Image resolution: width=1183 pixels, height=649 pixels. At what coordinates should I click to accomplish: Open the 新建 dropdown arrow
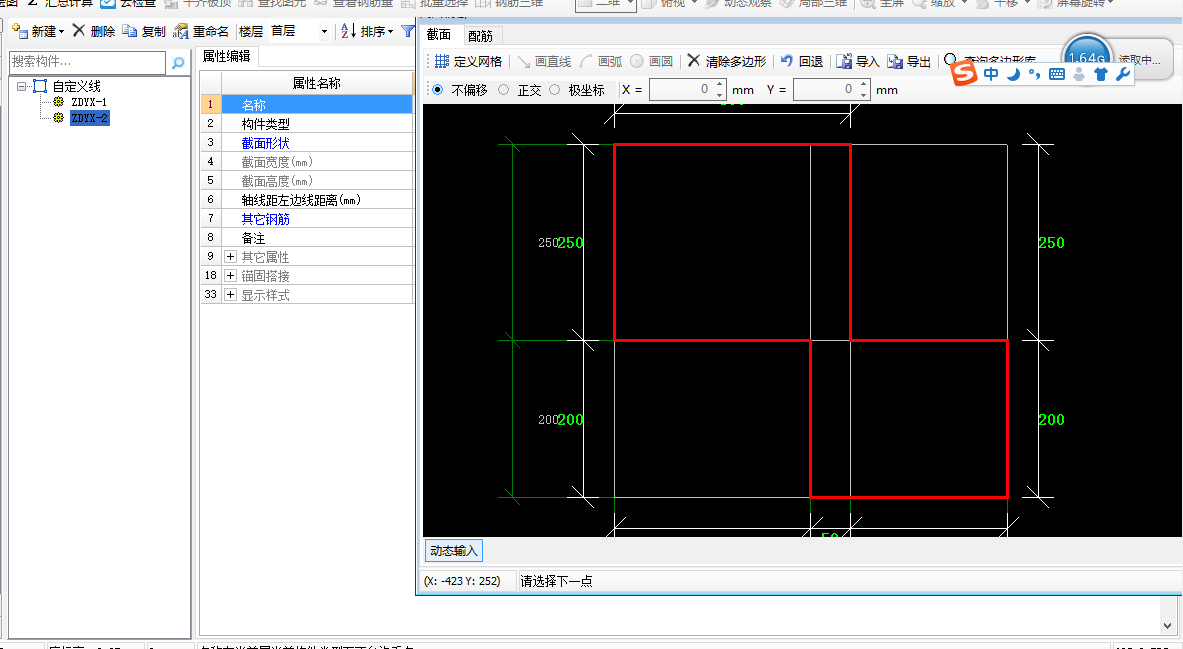tap(61, 32)
